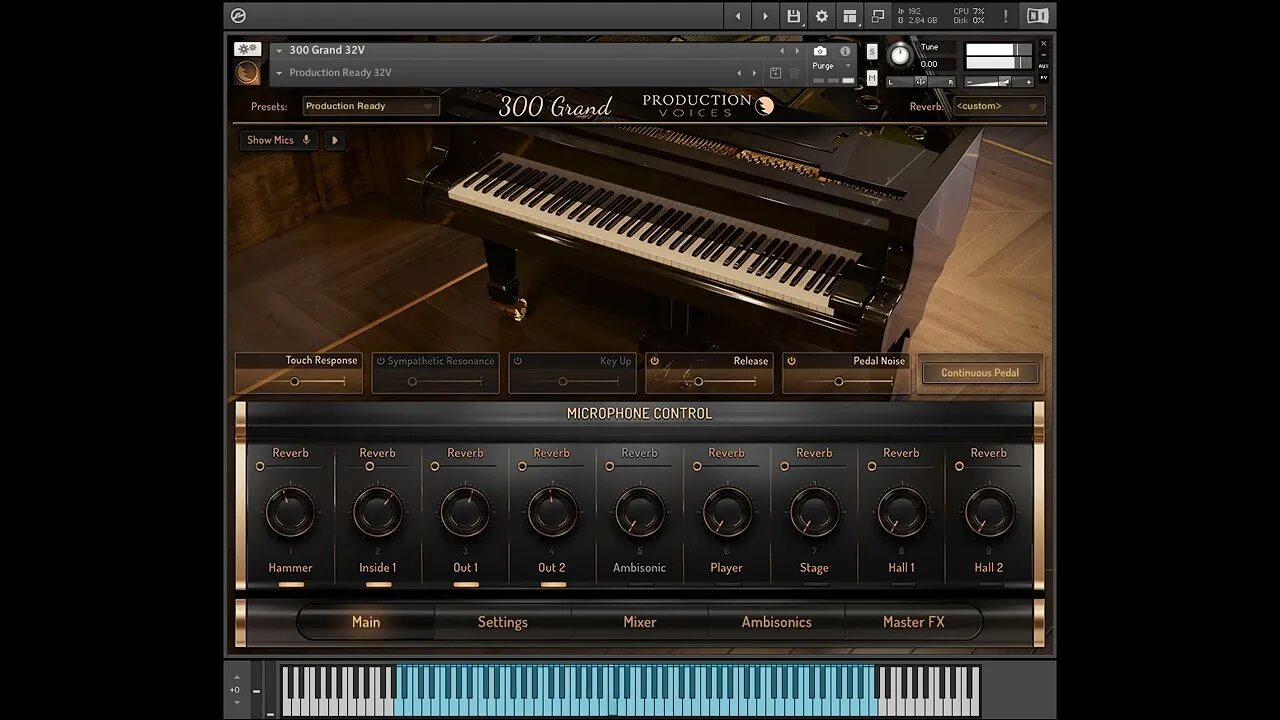
Task: Shift keyboard octave up arrow
Action: (236, 677)
